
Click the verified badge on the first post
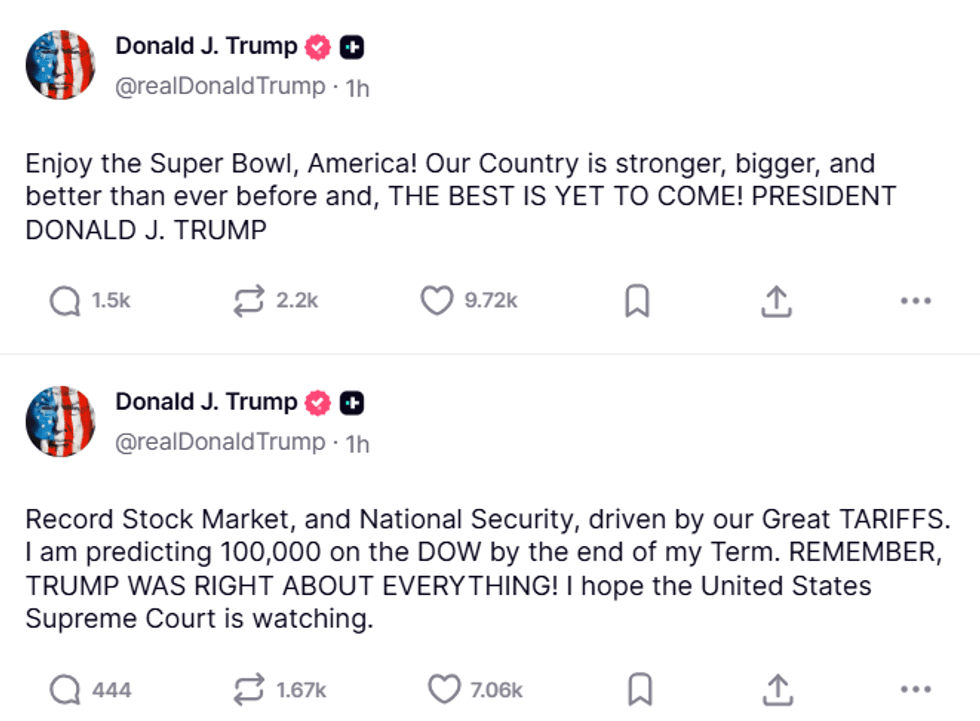coord(318,46)
